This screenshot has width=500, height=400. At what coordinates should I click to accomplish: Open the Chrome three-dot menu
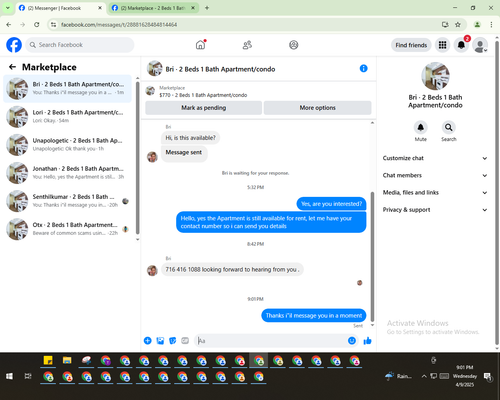(x=491, y=24)
